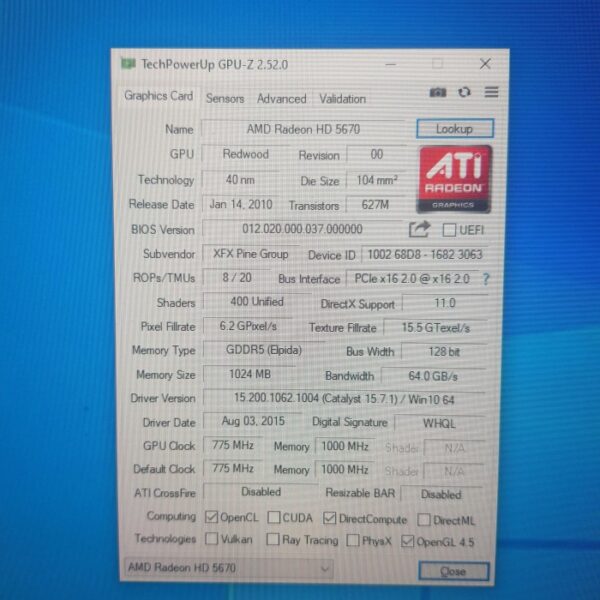Open the Advanced tab
Viewport: 600px width, 600px height.
click(x=282, y=99)
